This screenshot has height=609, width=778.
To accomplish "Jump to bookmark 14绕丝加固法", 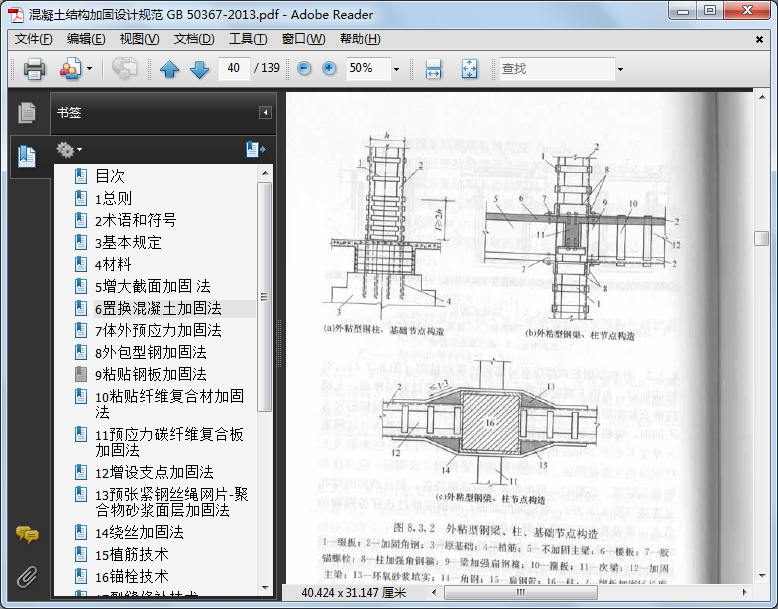I will tap(139, 533).
